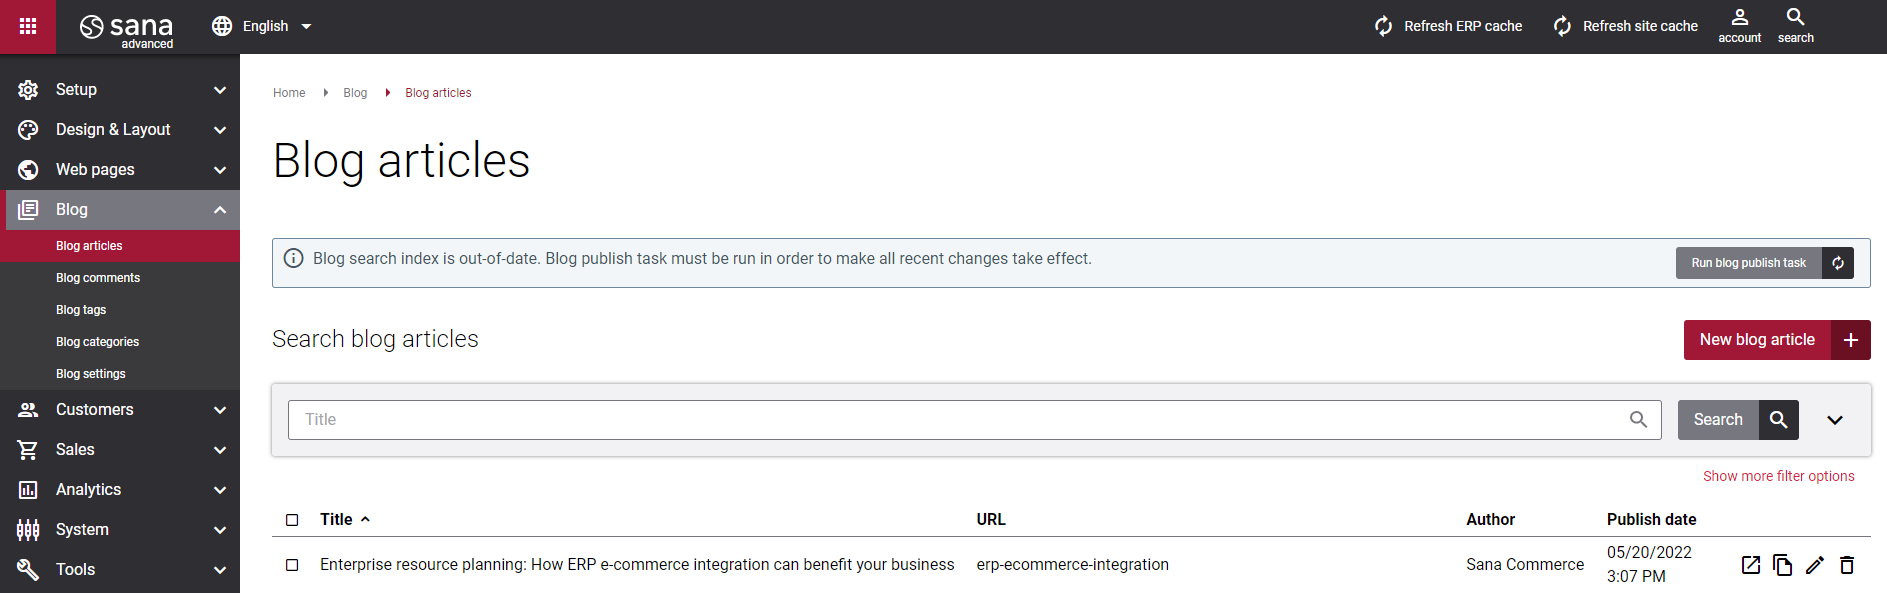Open Blog categories in sidebar
1887x593 pixels.
click(98, 342)
